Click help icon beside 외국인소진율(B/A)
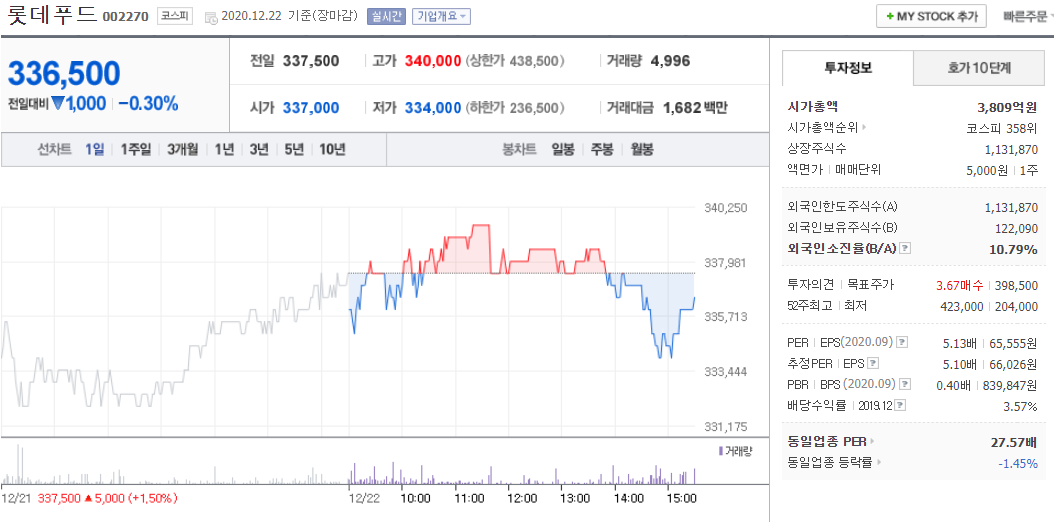Screen dimensions: 1054x522 tap(905, 249)
